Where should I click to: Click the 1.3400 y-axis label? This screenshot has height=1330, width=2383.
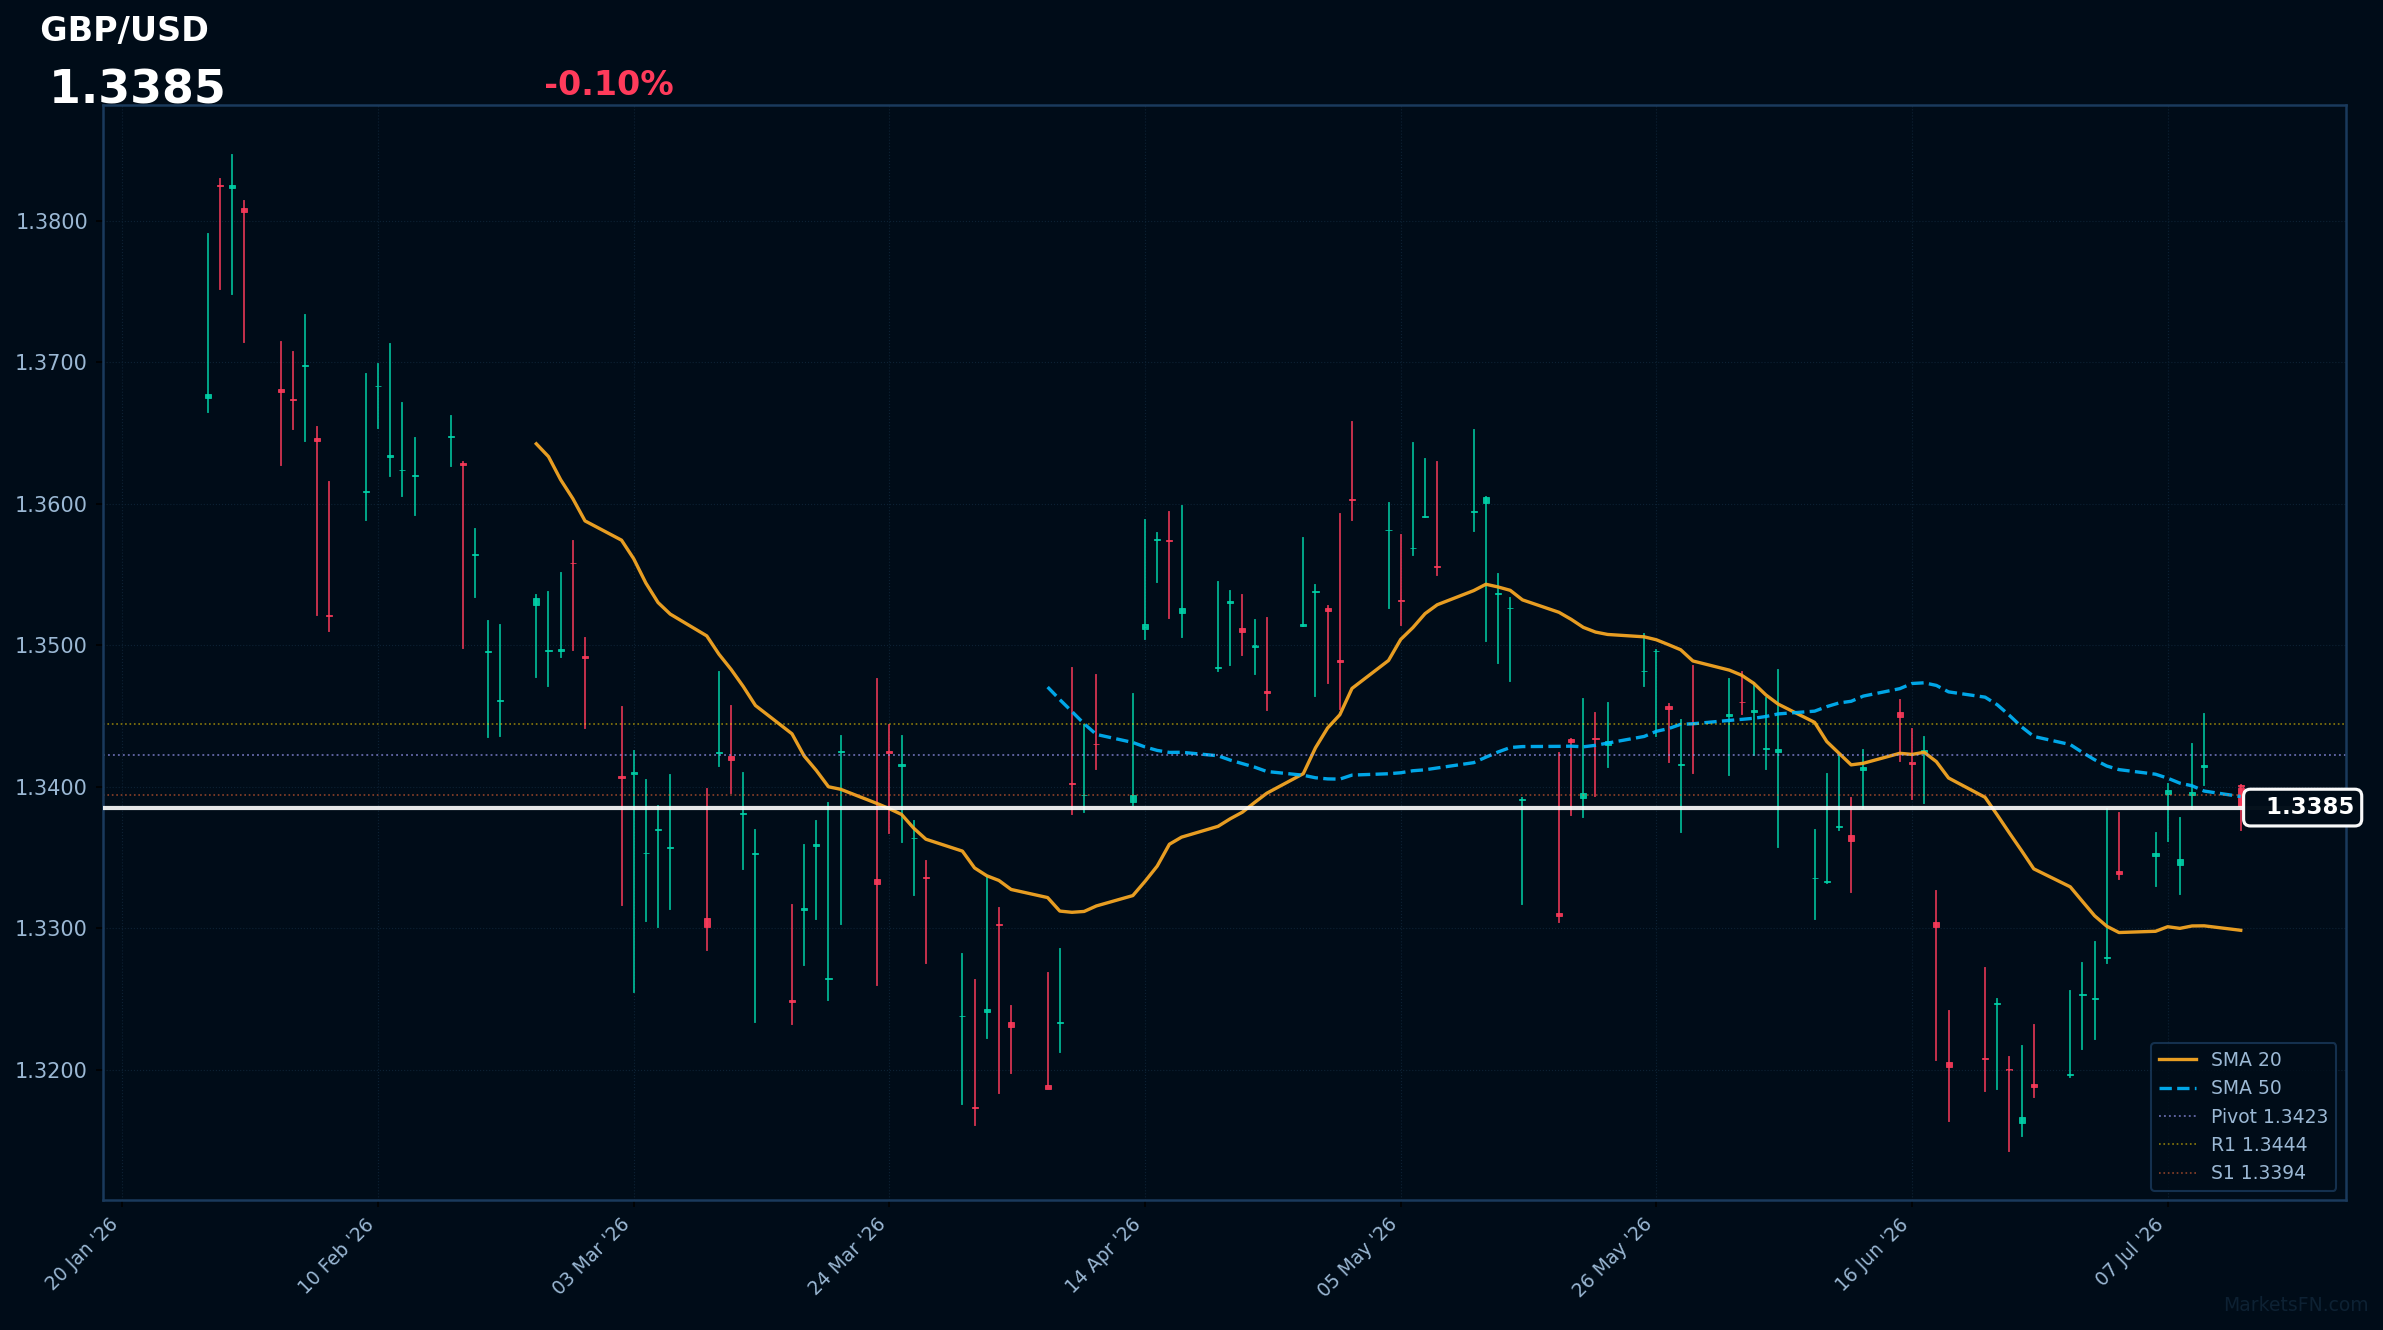(52, 788)
